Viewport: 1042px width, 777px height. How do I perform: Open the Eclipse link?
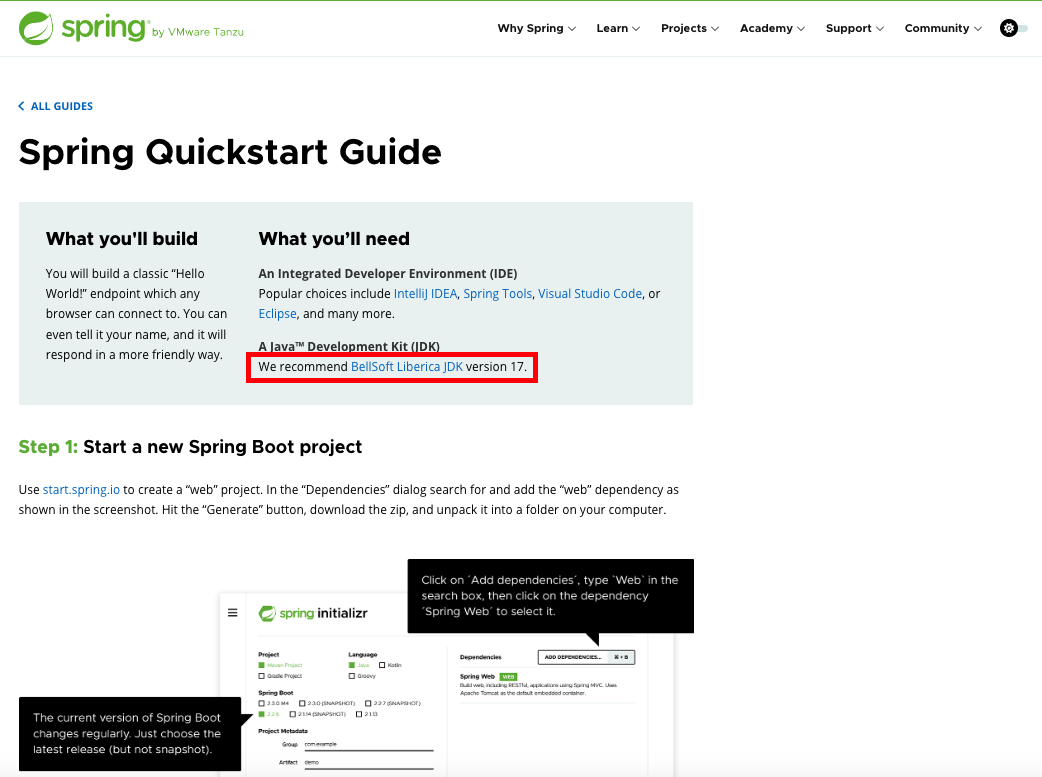277,314
